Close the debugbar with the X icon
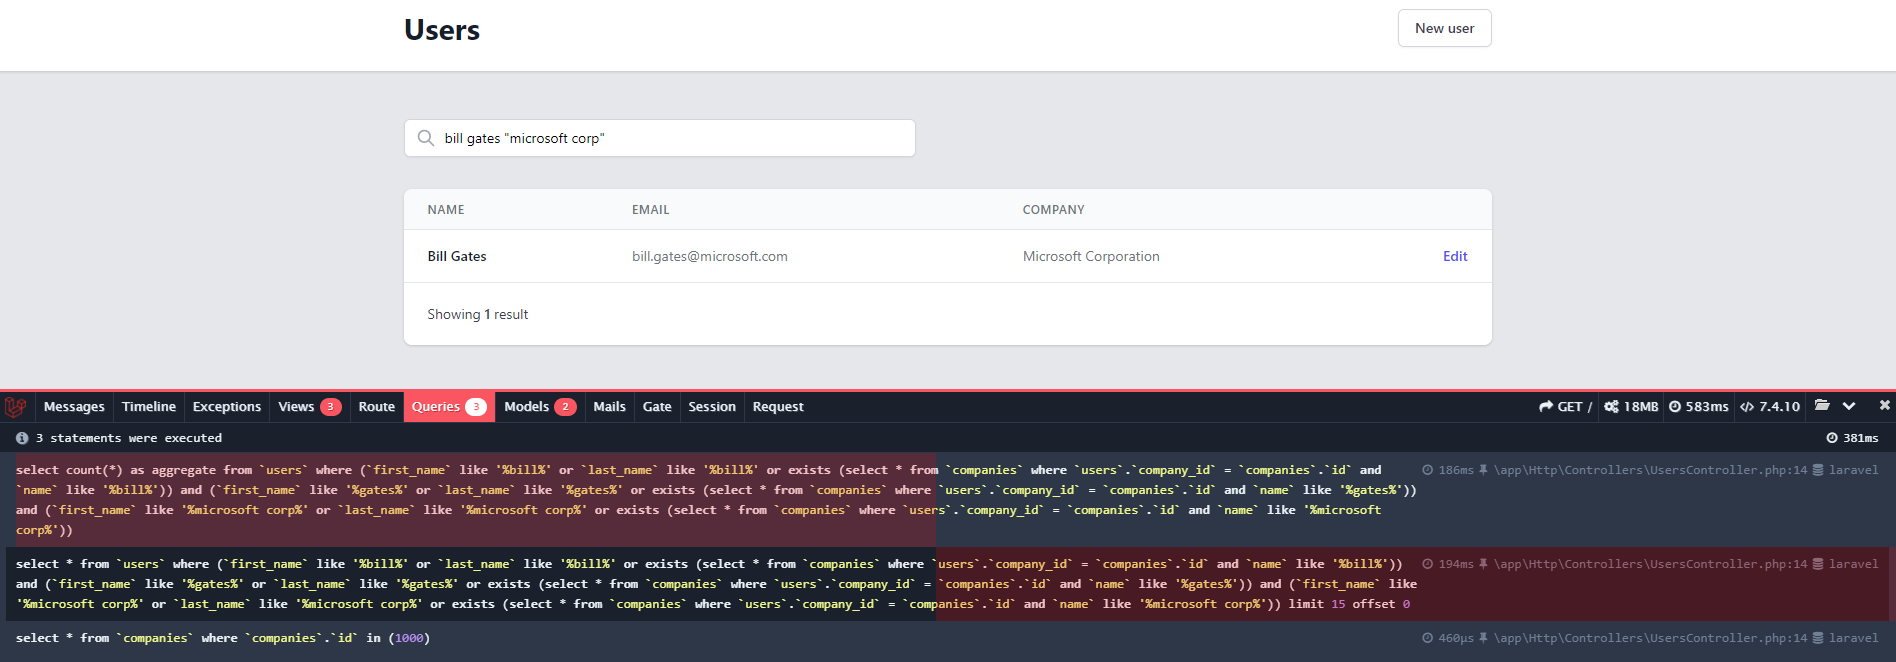 point(1884,405)
